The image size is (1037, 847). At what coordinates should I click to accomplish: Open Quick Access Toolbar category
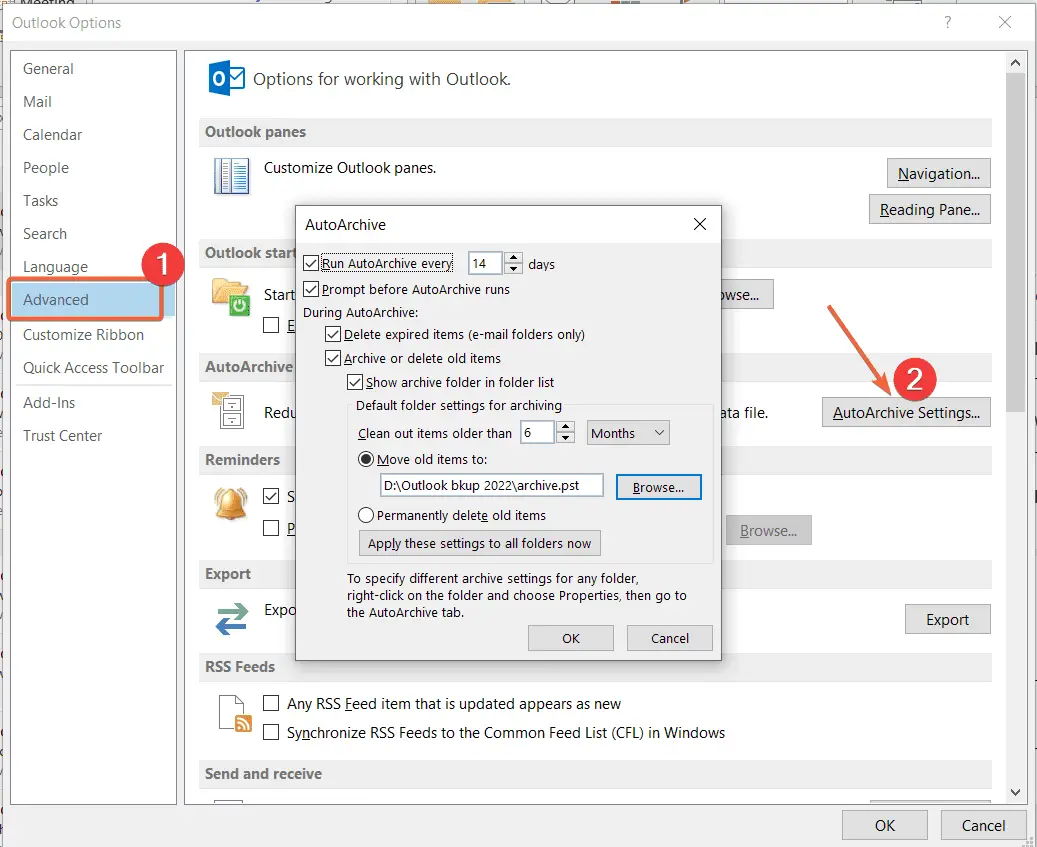coord(93,368)
